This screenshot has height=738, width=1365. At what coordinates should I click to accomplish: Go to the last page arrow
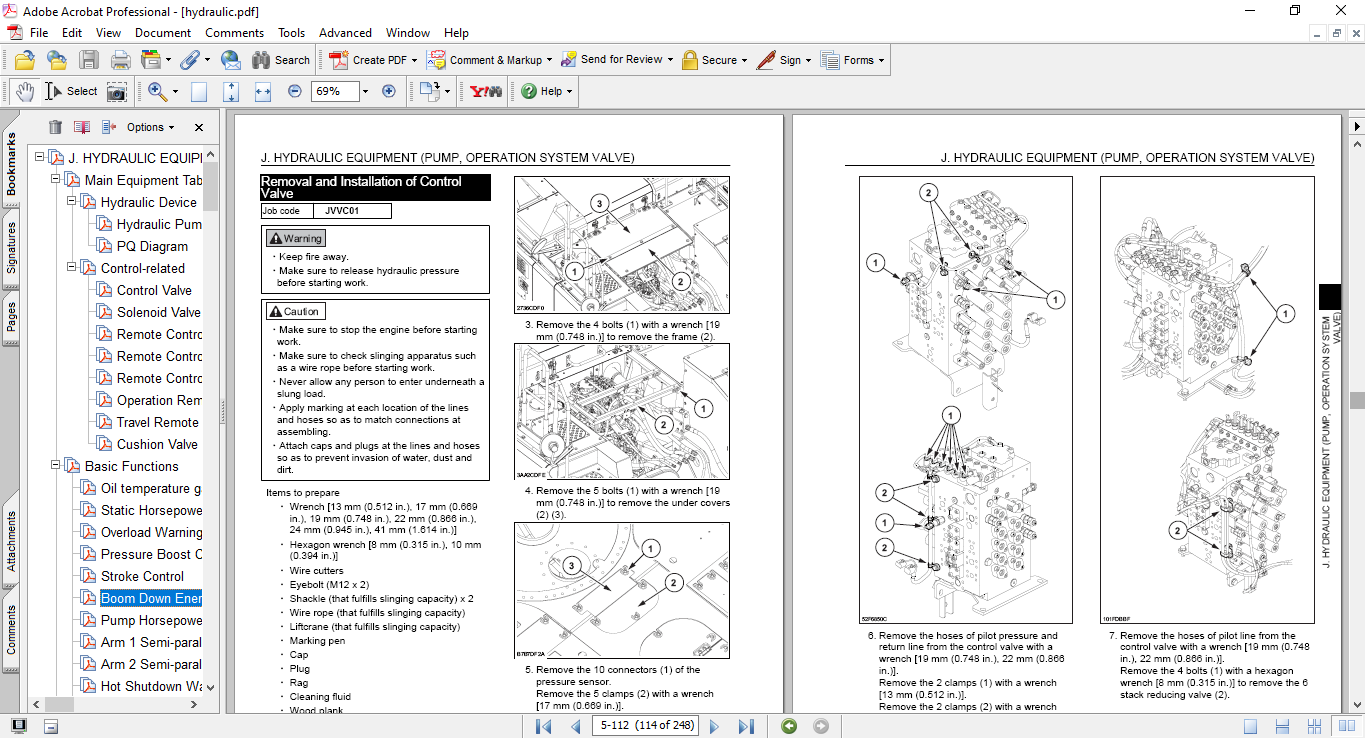[746, 726]
